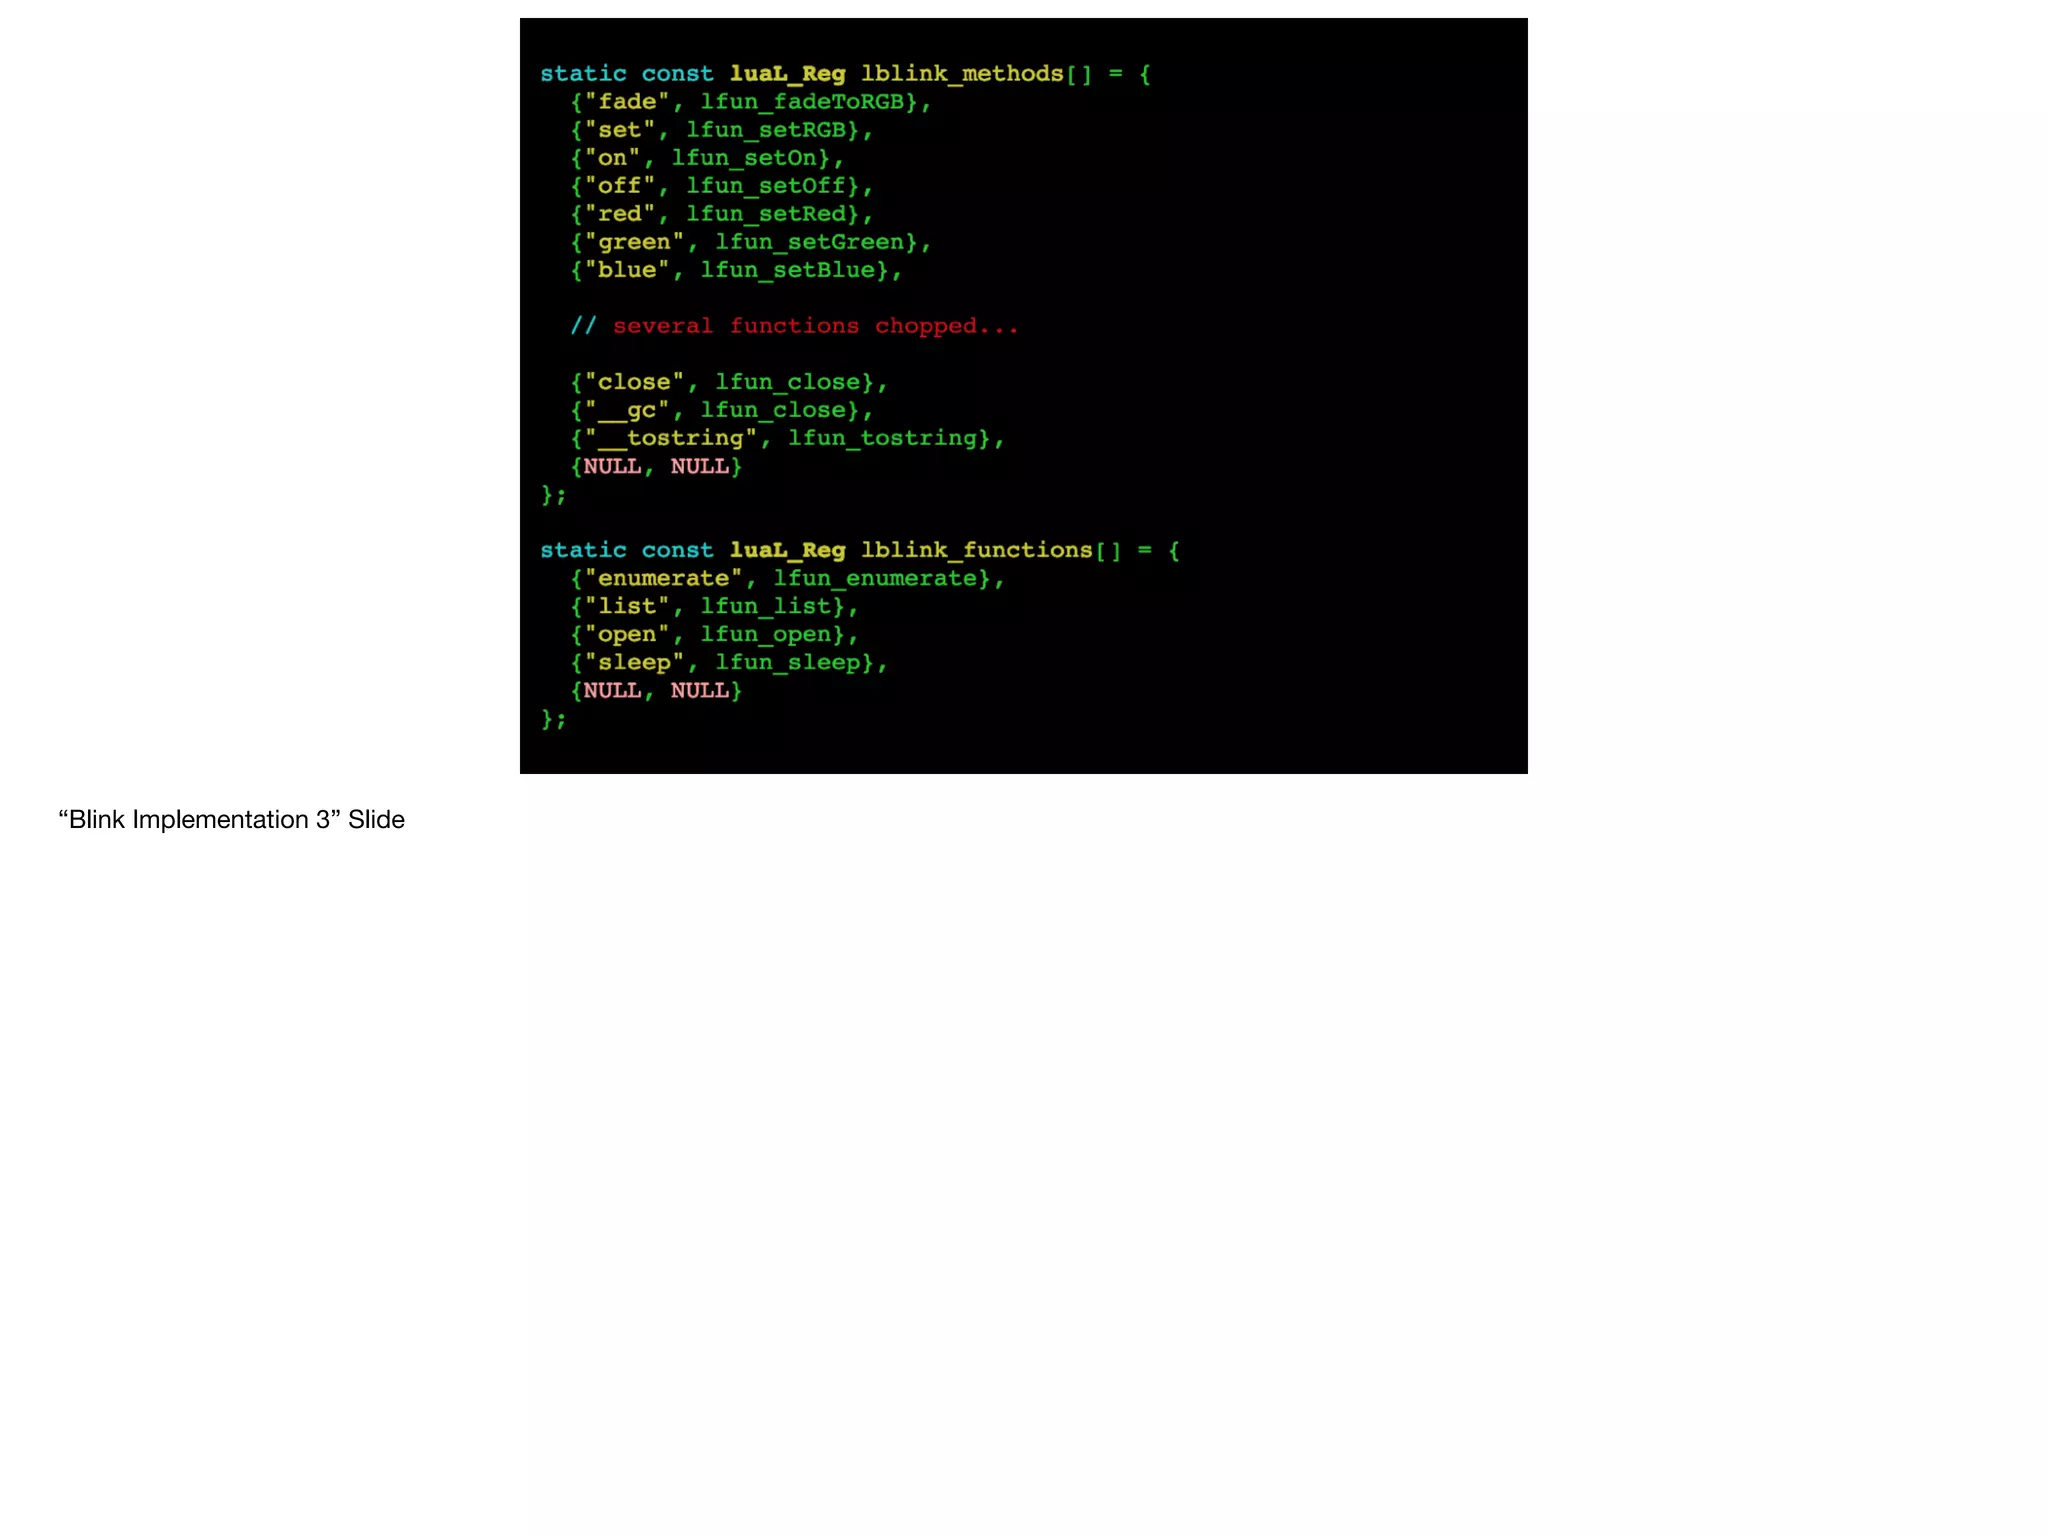Image resolution: width=2048 pixels, height=1536 pixels.
Task: Click the {"on", lfun_setOn} entry
Action: pos(707,158)
